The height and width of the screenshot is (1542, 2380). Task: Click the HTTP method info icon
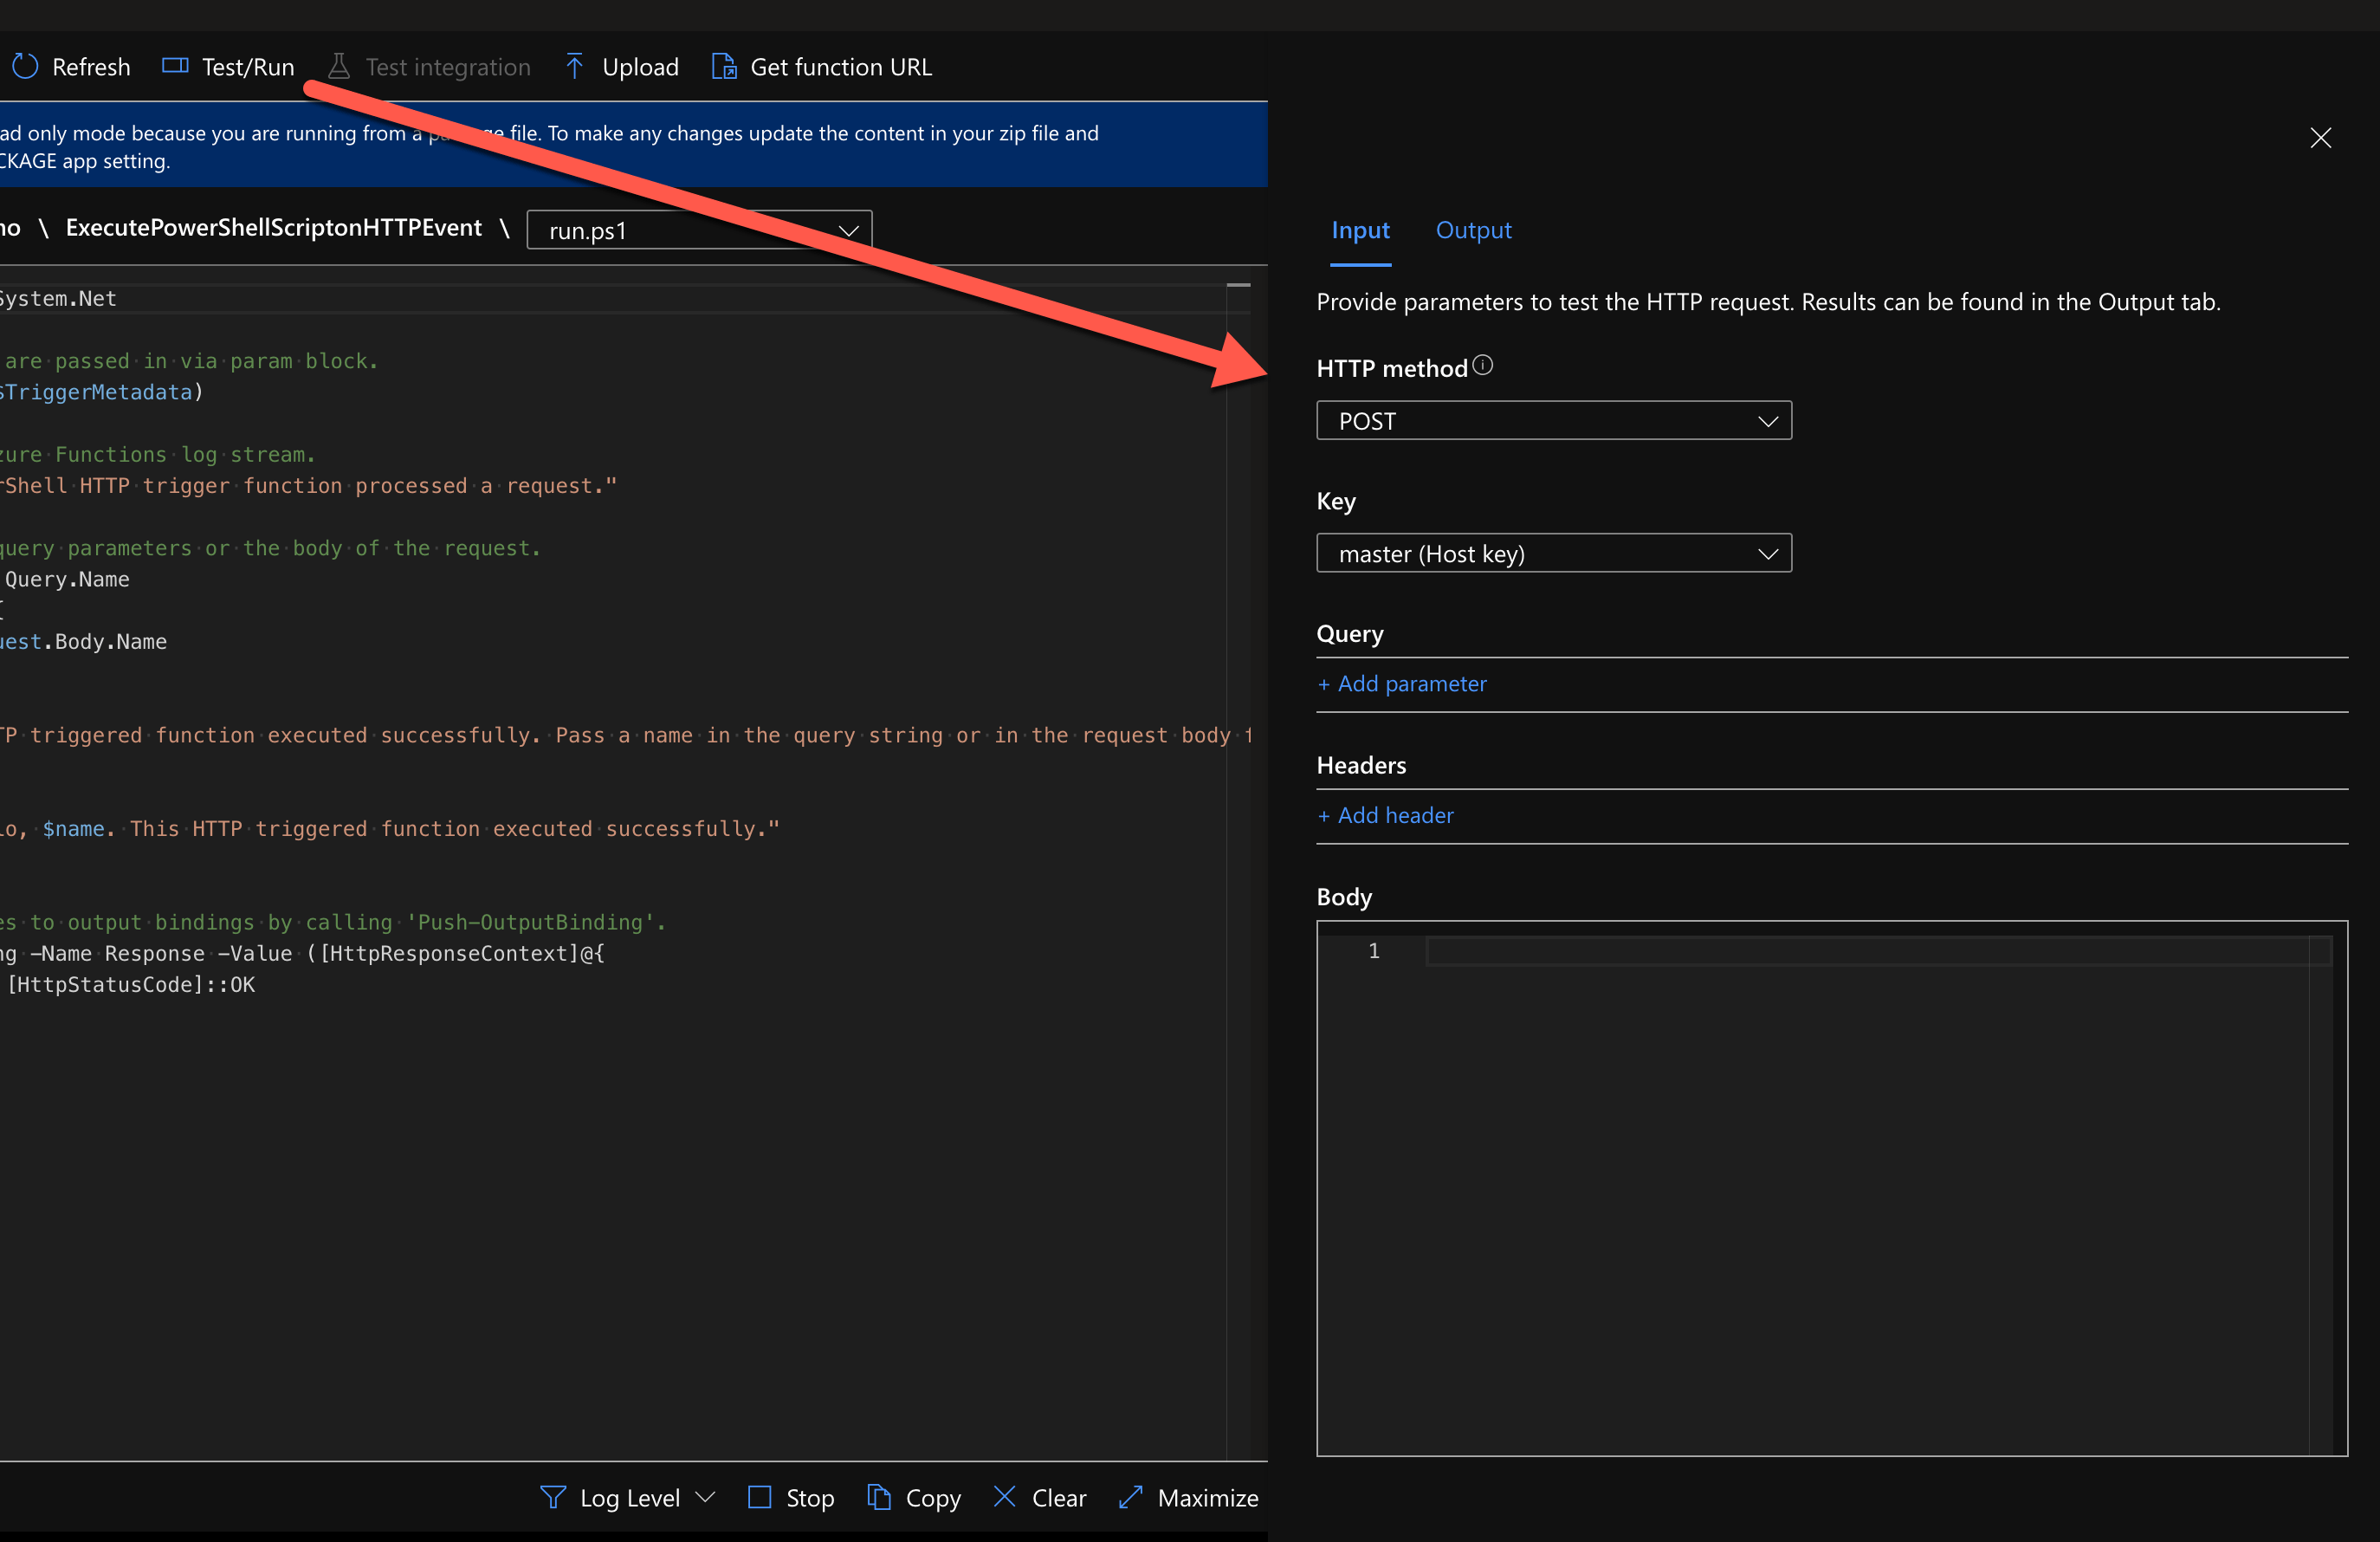[x=1483, y=366]
